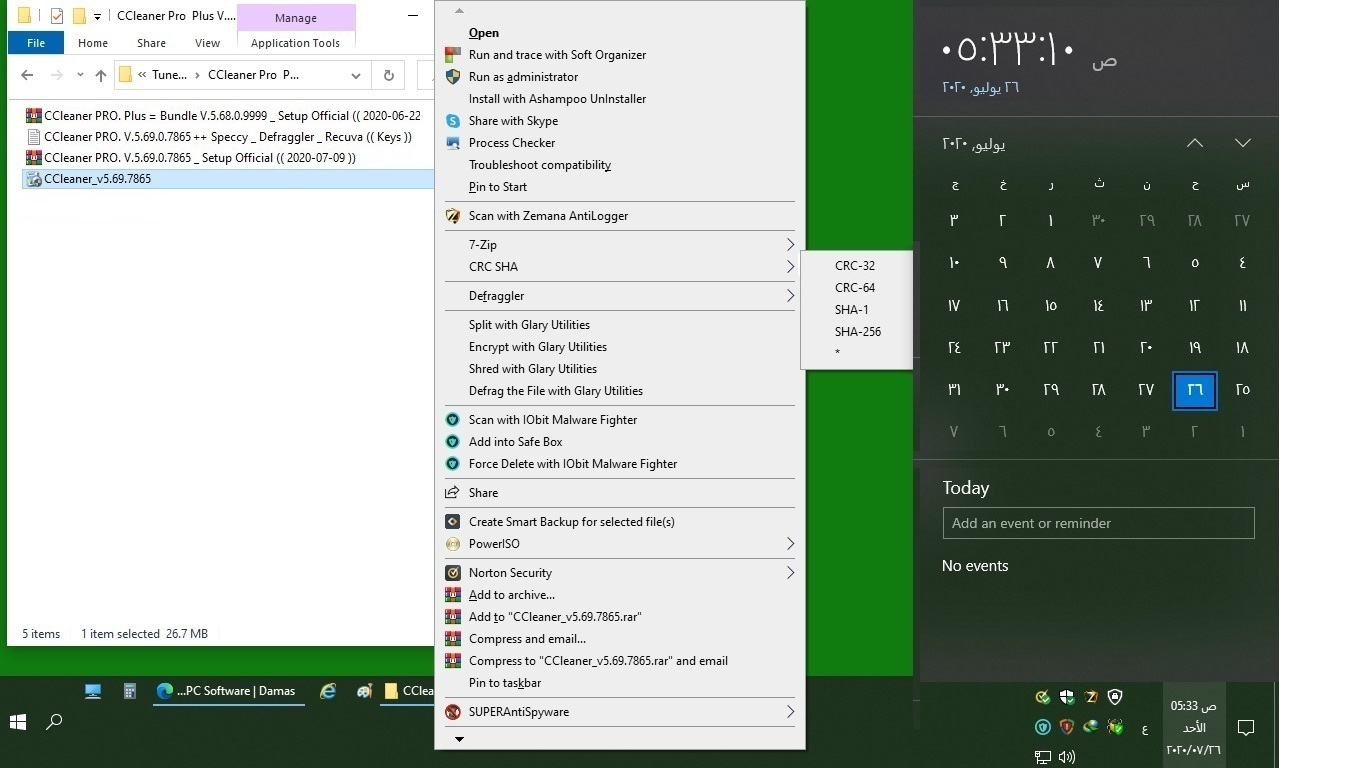The height and width of the screenshot is (768, 1366).
Task: Click the Add an event or reminder field
Action: (1098, 523)
